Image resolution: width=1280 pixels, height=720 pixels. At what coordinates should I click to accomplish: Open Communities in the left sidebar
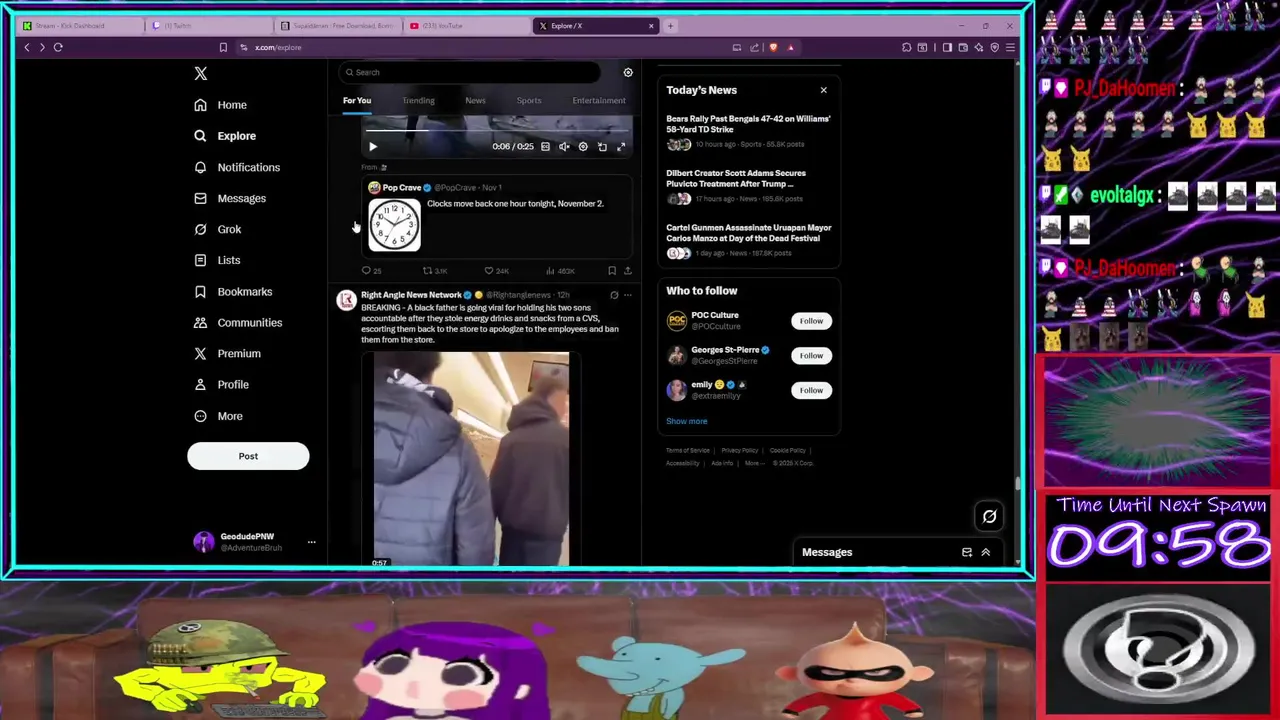click(x=238, y=322)
